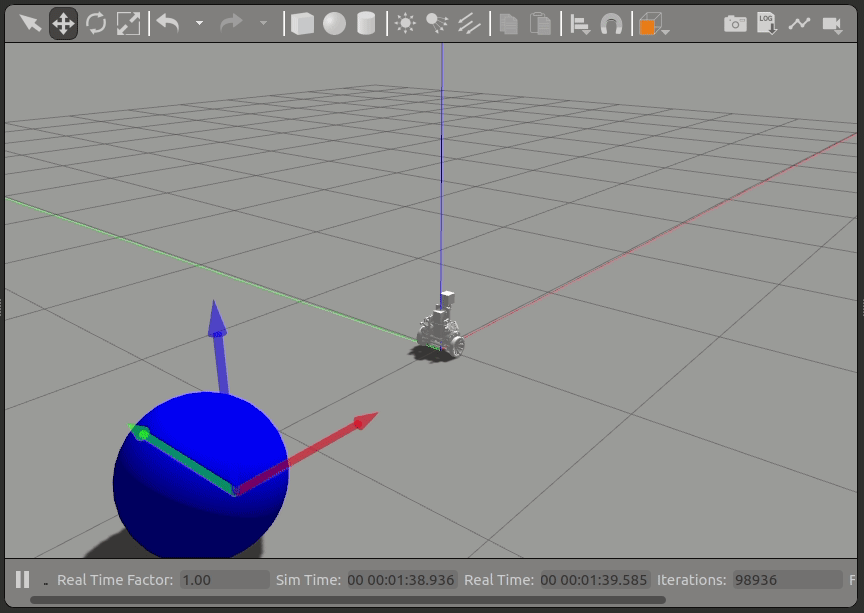Open the redo history dropdown arrow
The image size is (864, 613).
[x=263, y=24]
